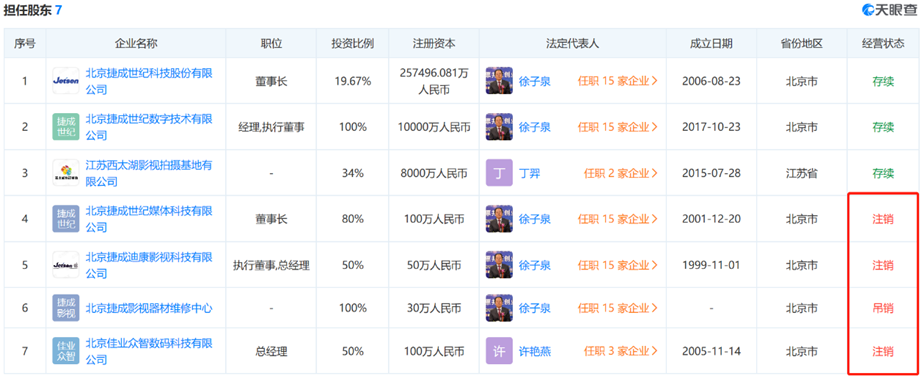Expand 任职 15 家企业 in row 1
Image resolution: width=922 pixels, height=378 pixels.
point(617,81)
